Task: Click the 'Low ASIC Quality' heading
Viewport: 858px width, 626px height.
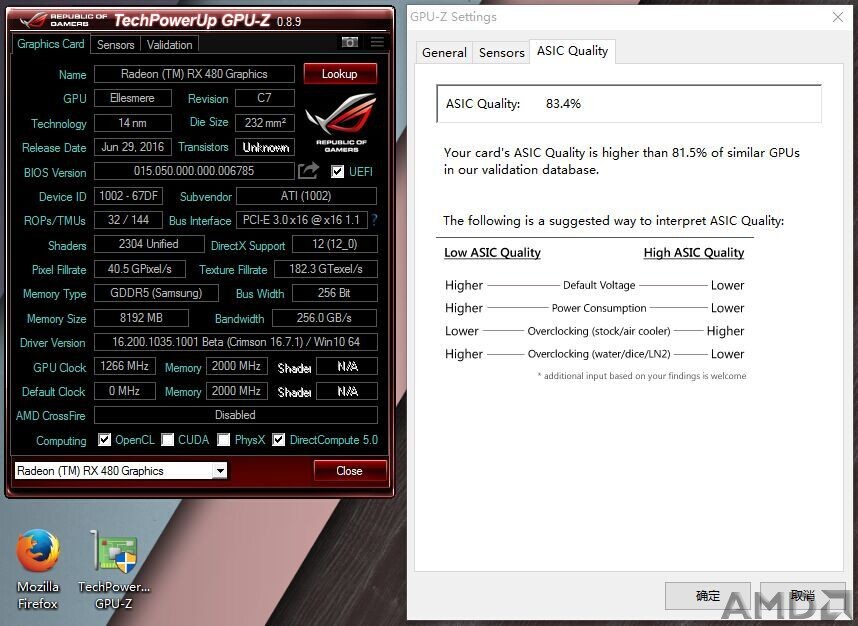Action: point(492,252)
